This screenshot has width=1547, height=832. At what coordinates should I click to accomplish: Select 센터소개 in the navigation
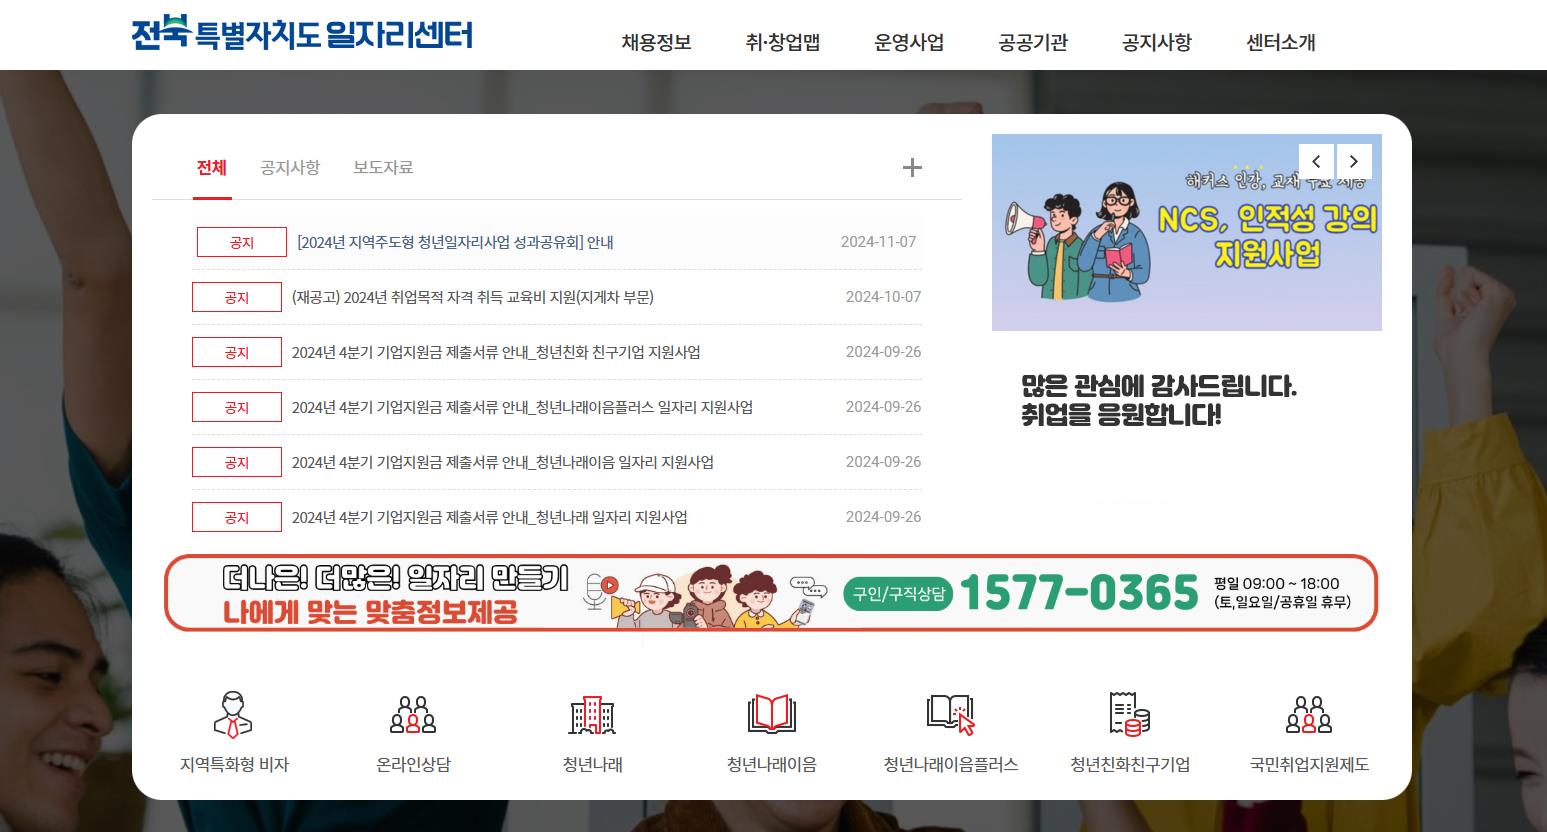pos(1280,43)
